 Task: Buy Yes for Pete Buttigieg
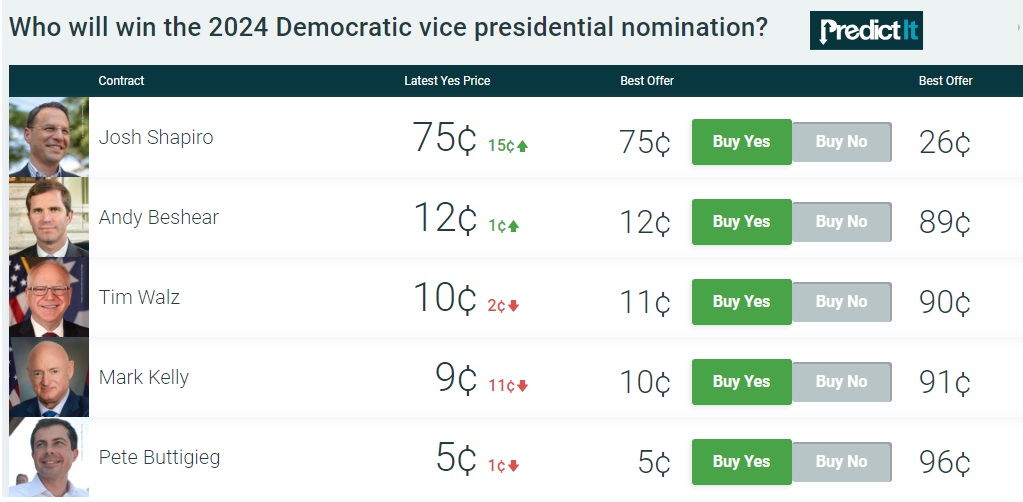(741, 462)
